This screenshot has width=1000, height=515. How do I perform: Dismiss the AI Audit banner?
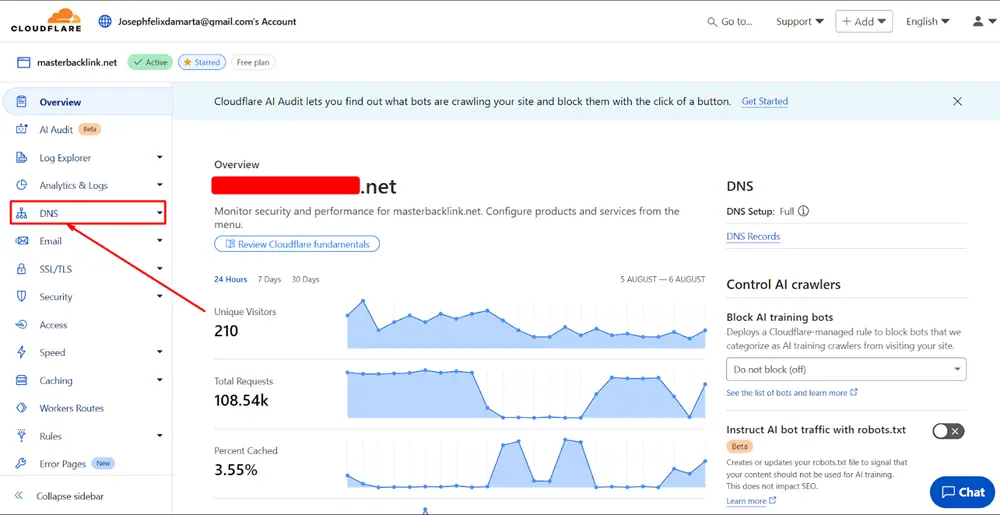pos(957,102)
